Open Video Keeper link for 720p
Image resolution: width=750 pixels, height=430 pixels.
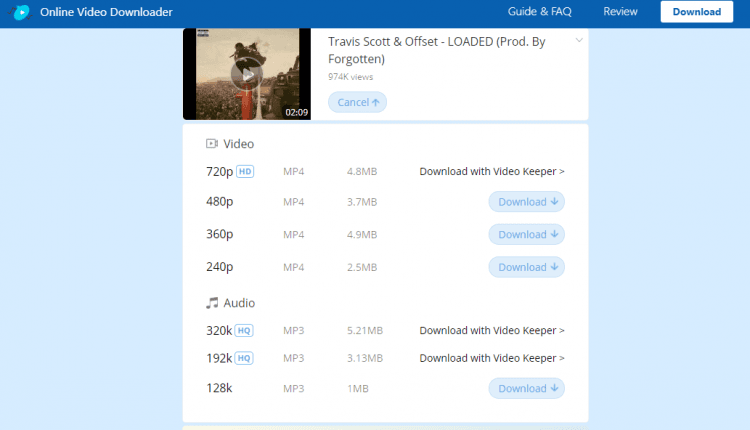(x=492, y=171)
